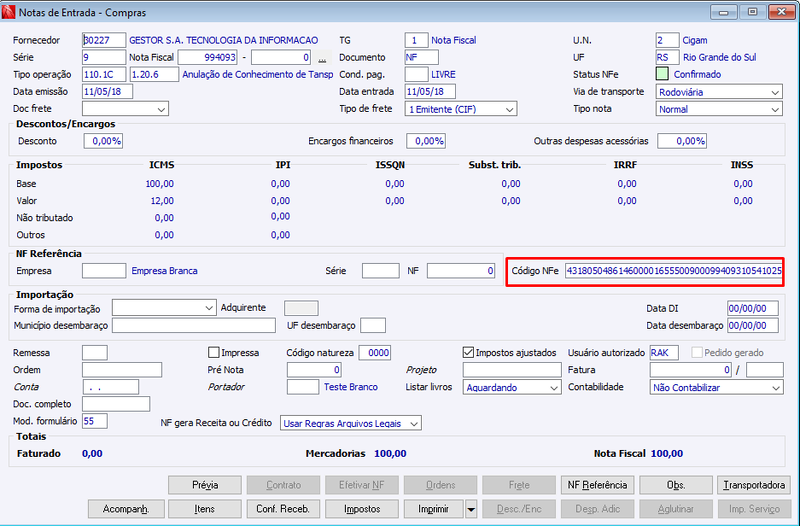Open the Listar livros dropdown
Image resolution: width=800 pixels, height=526 pixels.
point(512,387)
